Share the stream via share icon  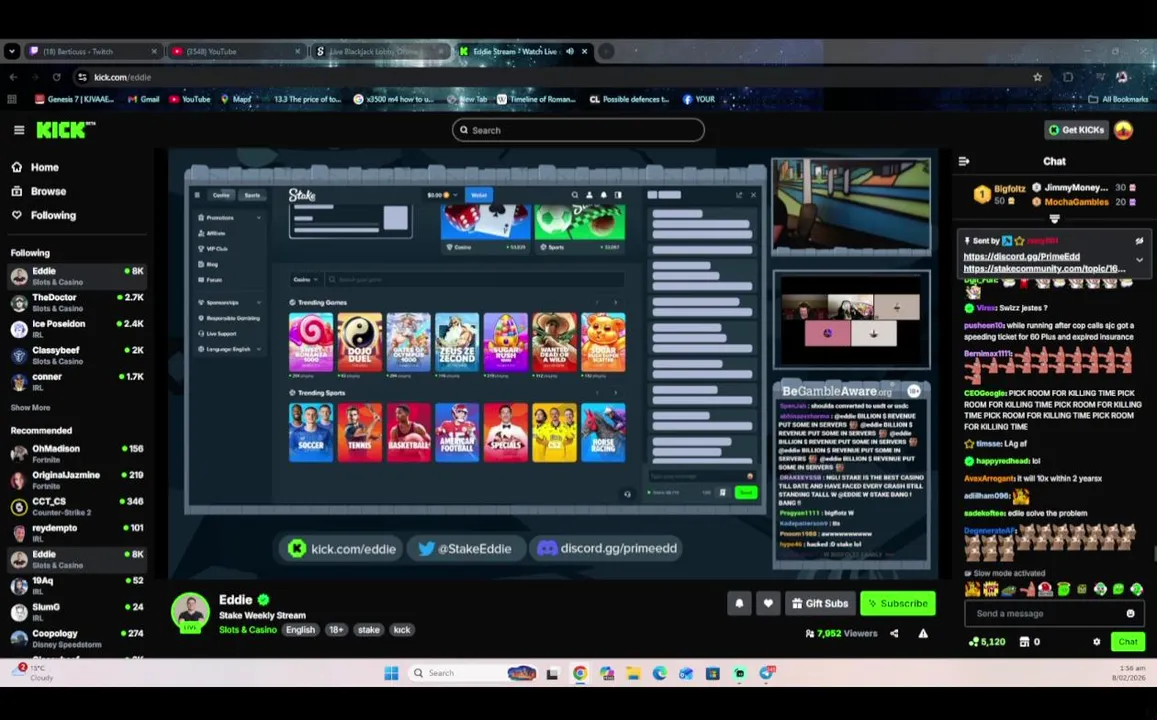click(894, 633)
